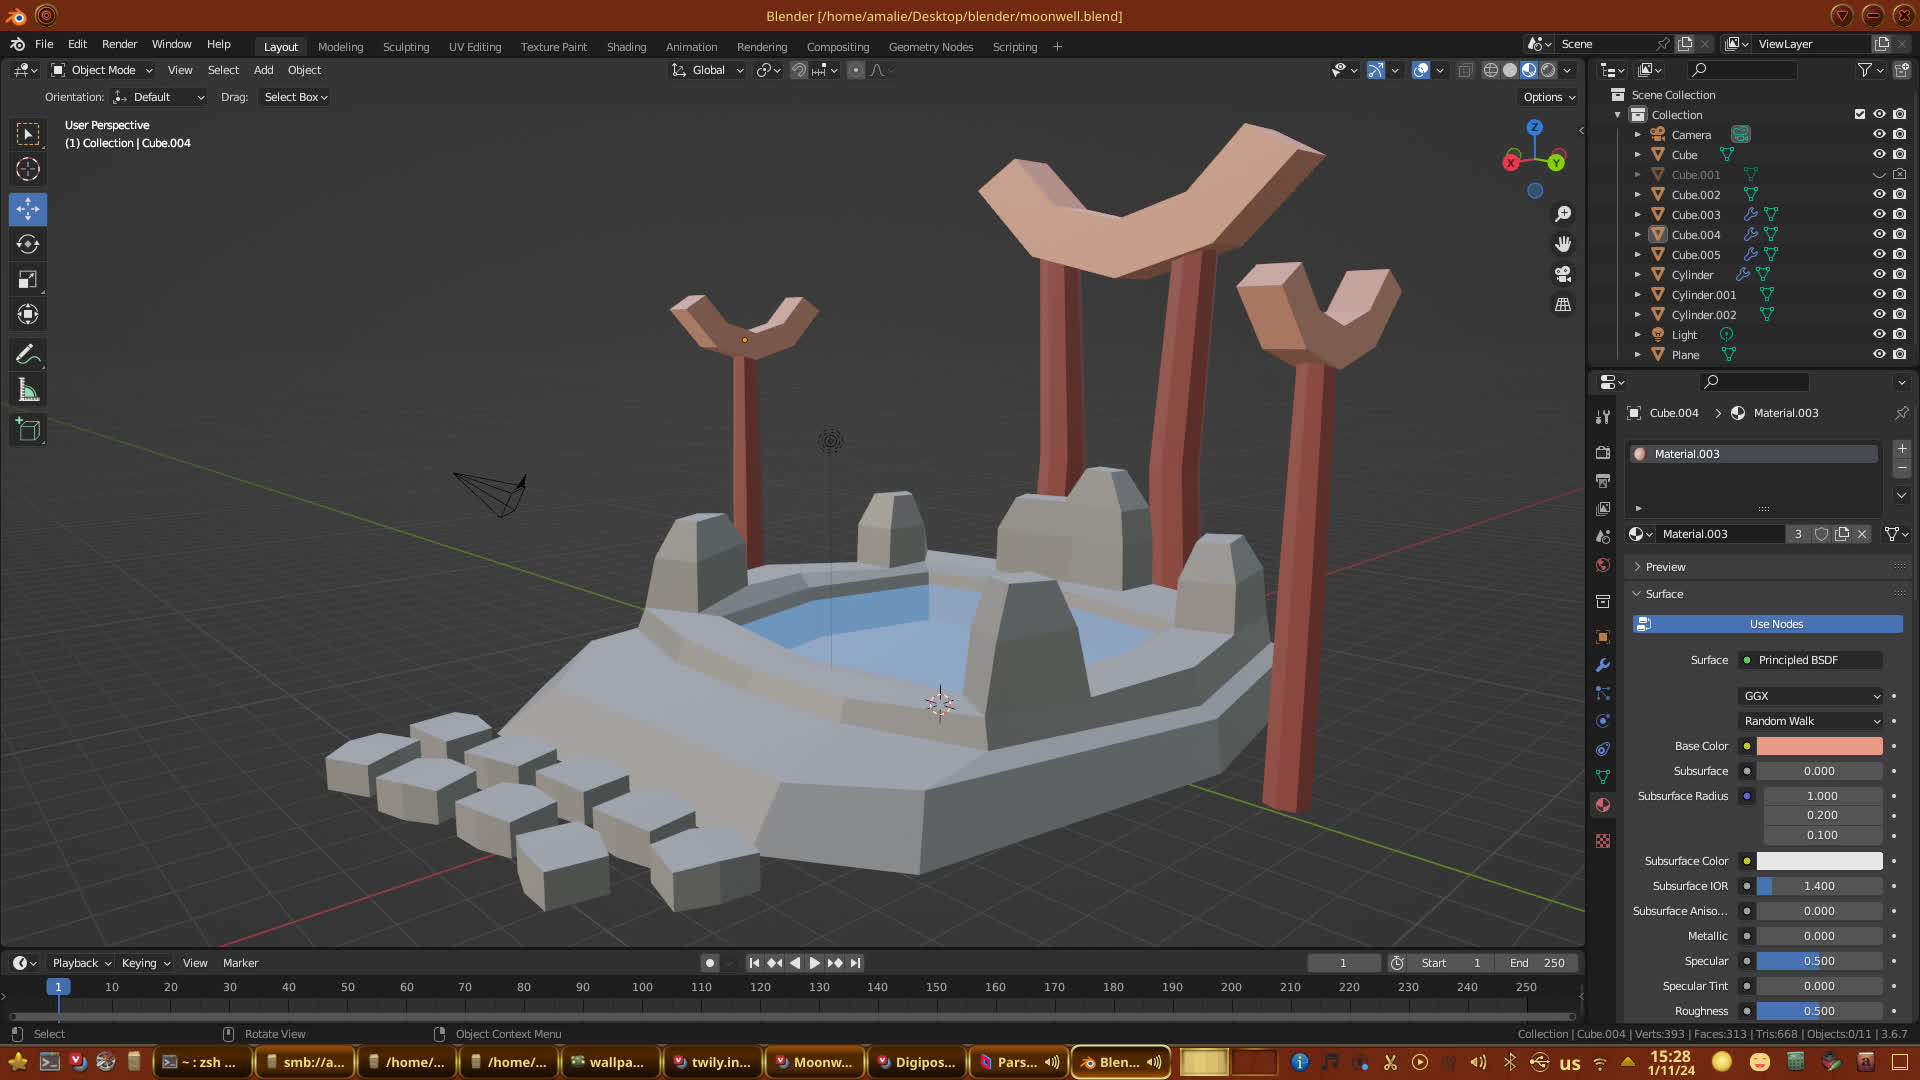Activate the Annotate pencil tool
The image size is (1920, 1080).
28,354
